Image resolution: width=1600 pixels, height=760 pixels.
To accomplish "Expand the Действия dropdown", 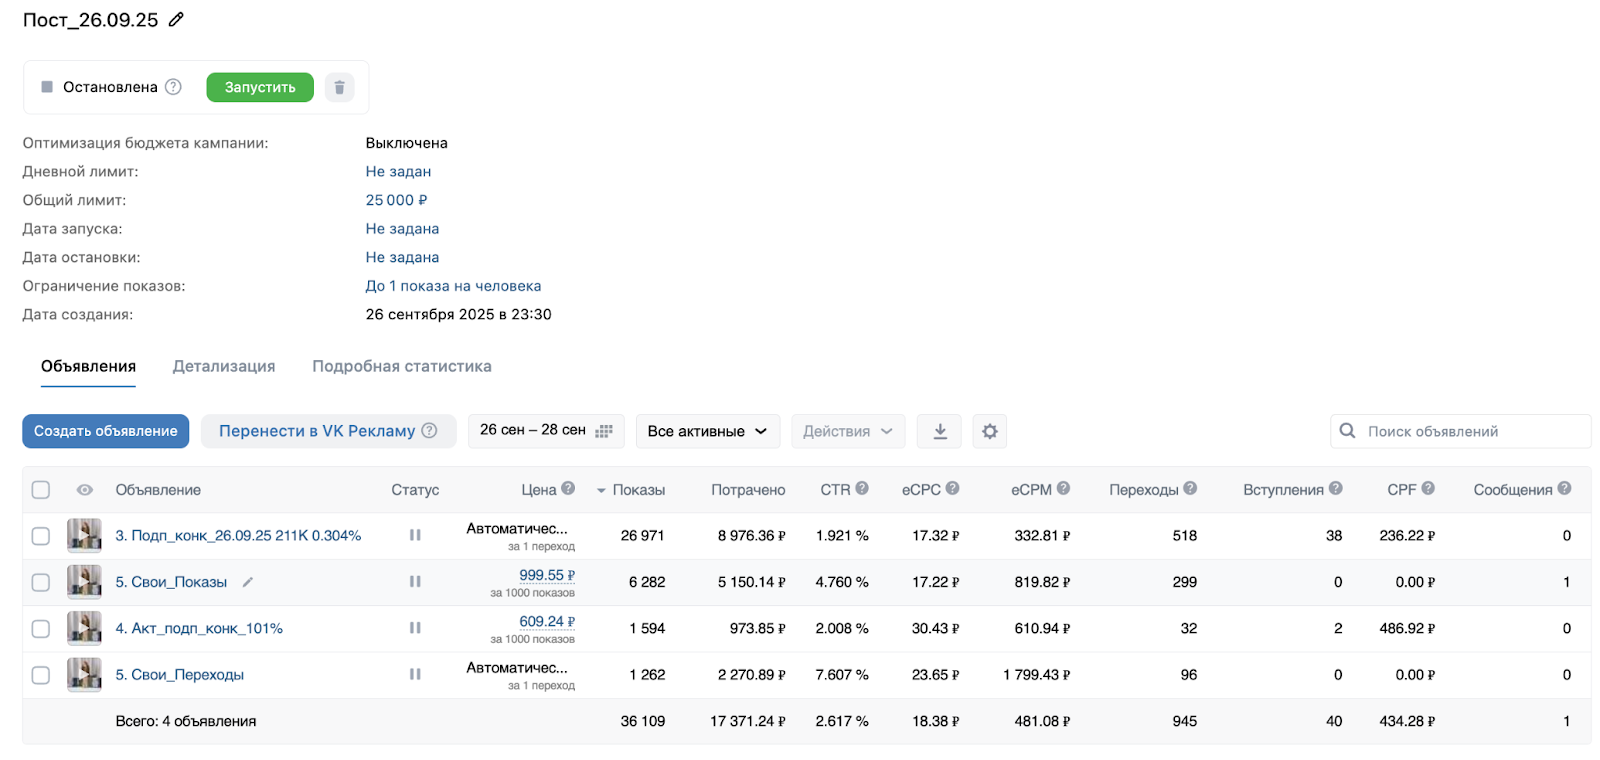I will 847,431.
